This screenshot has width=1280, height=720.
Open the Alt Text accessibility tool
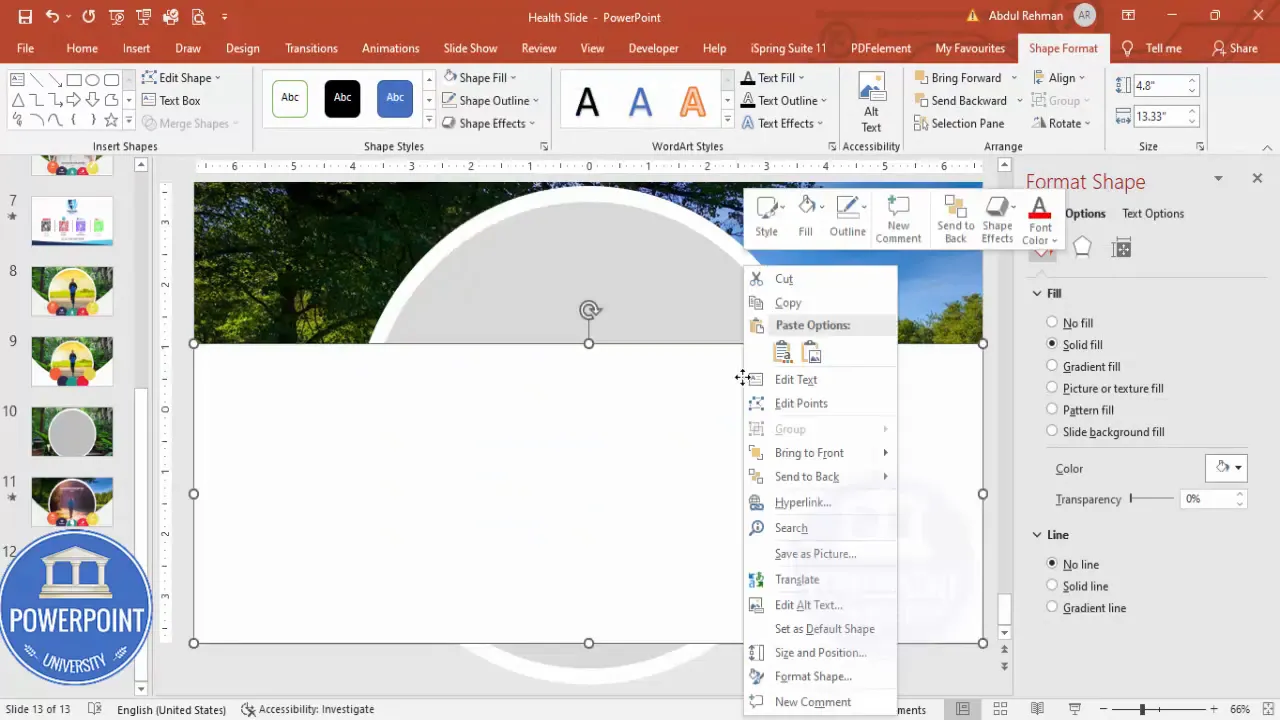point(872,102)
